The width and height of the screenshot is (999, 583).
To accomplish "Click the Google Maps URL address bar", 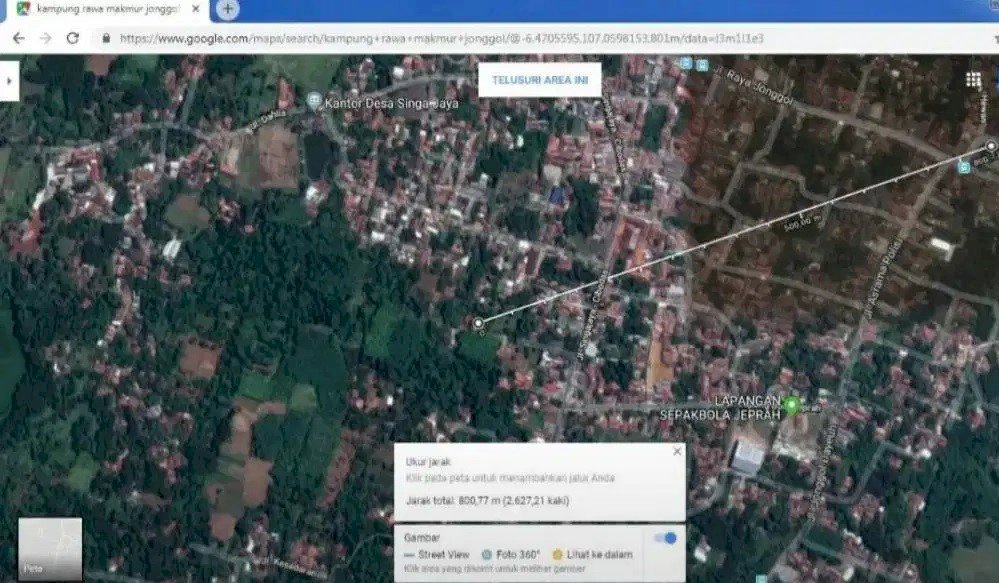I will pyautogui.click(x=450, y=38).
